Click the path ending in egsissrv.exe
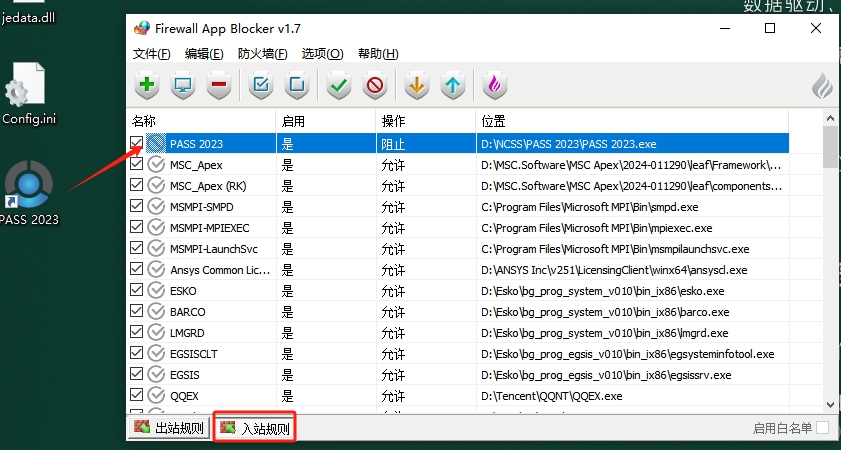The image size is (841, 450). (606, 375)
